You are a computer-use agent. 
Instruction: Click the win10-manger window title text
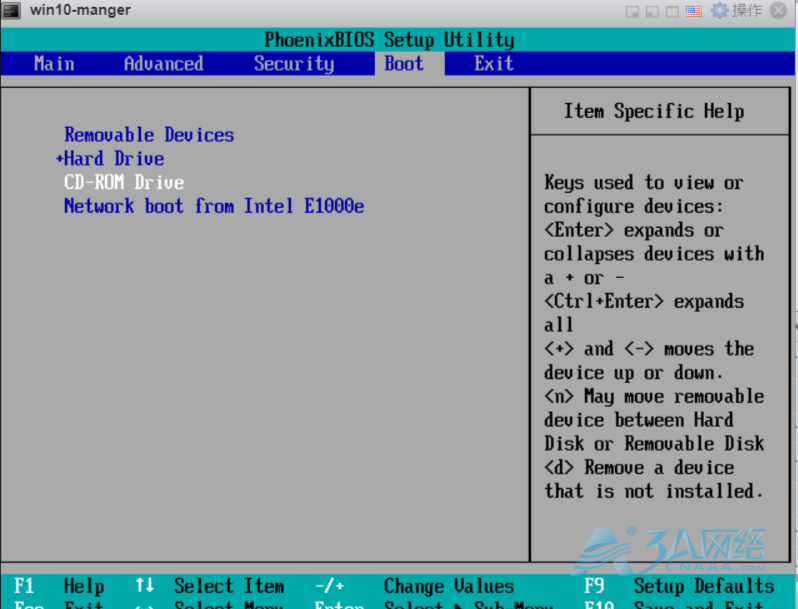[x=80, y=10]
